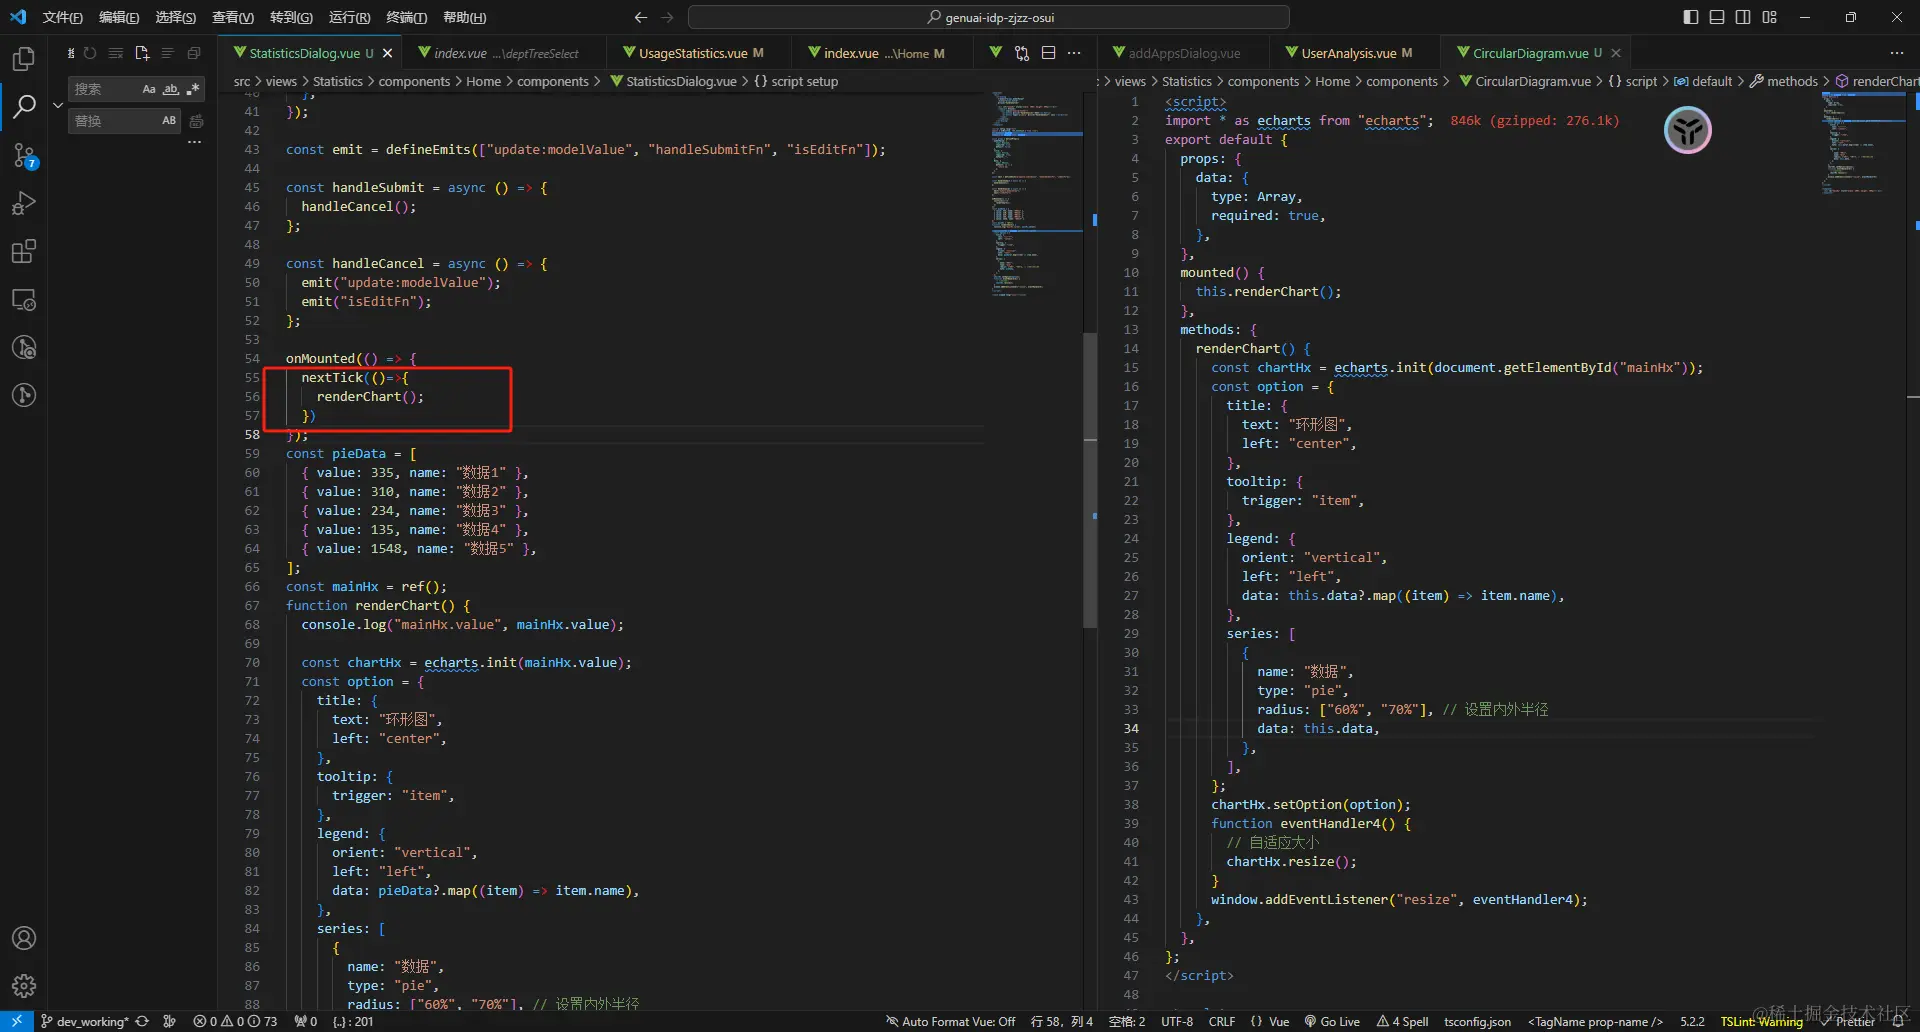Image resolution: width=1920 pixels, height=1032 pixels.
Task: Collapse the replace field chevron
Action: [58, 105]
